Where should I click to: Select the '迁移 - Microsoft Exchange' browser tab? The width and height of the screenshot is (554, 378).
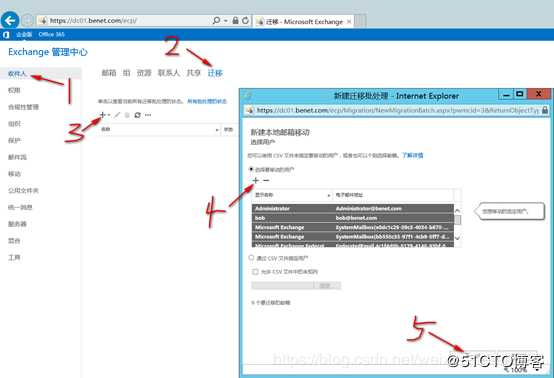coord(303,22)
